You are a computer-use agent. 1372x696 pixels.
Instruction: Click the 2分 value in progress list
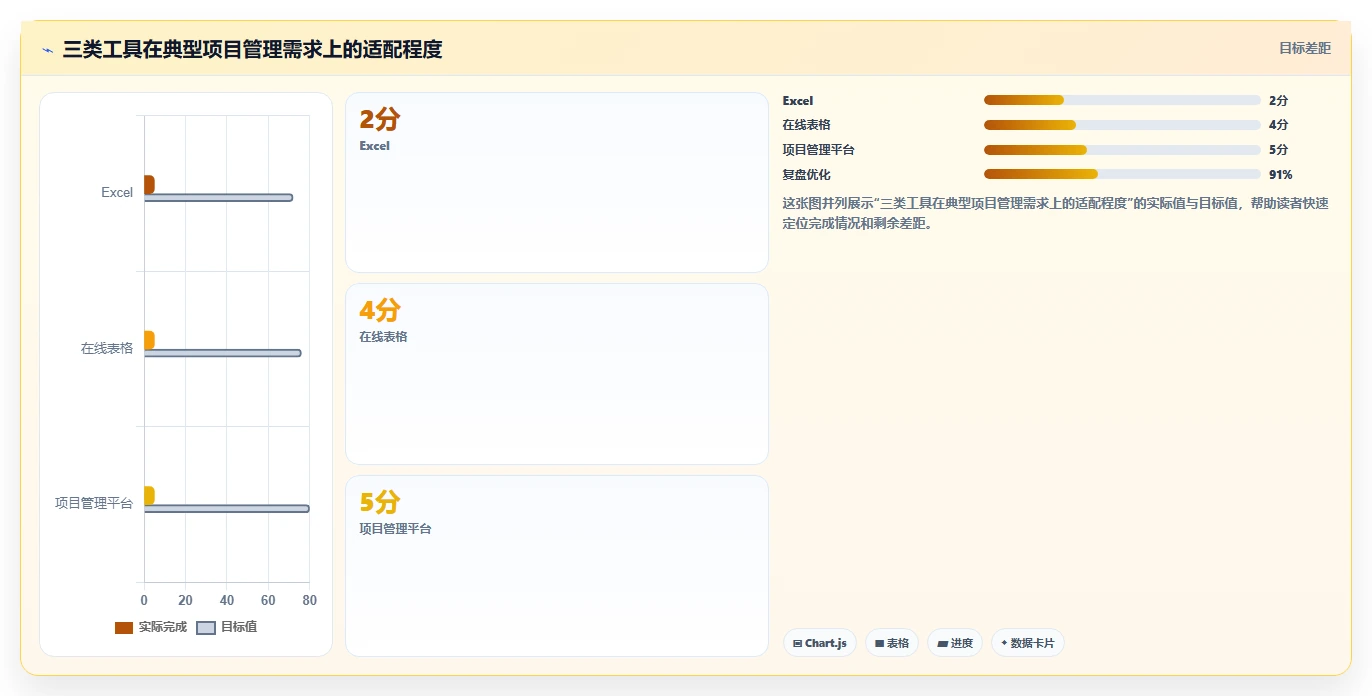pyautogui.click(x=1278, y=101)
